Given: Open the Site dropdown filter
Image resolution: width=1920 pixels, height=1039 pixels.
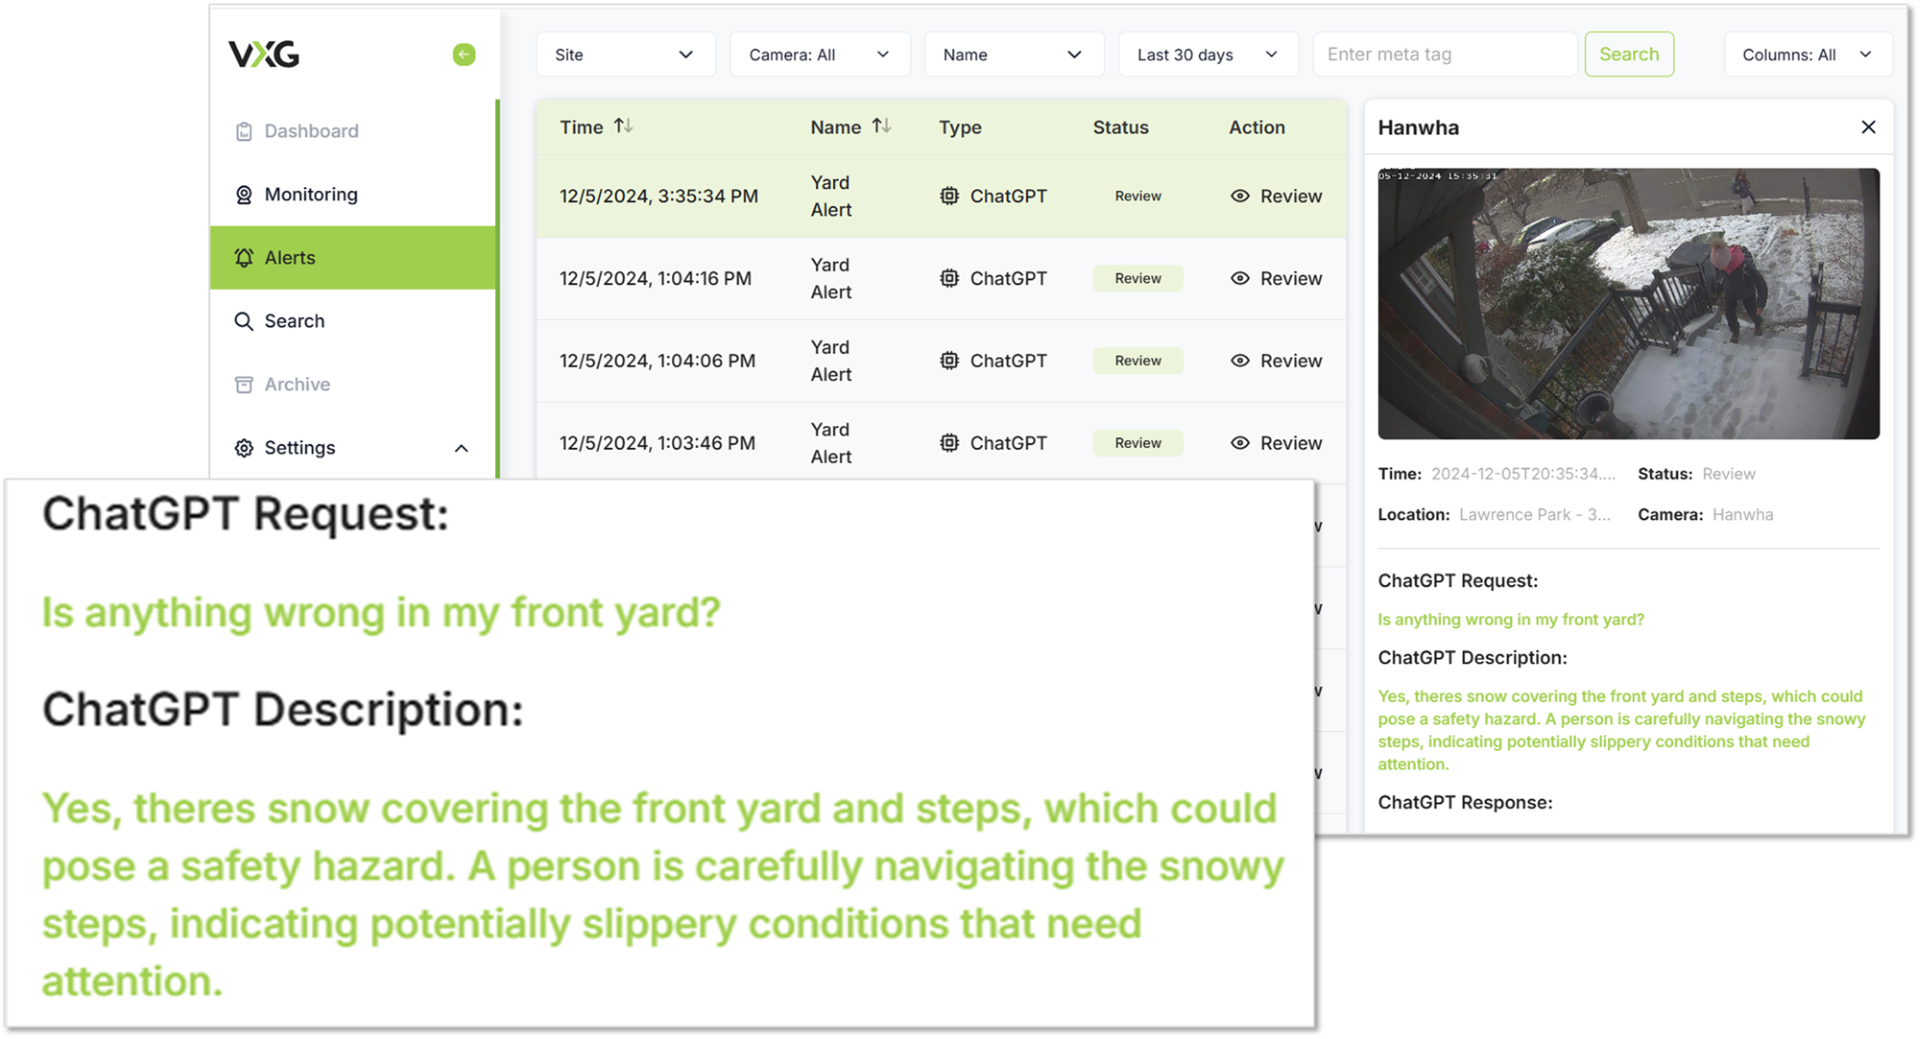Looking at the screenshot, I should (x=625, y=55).
